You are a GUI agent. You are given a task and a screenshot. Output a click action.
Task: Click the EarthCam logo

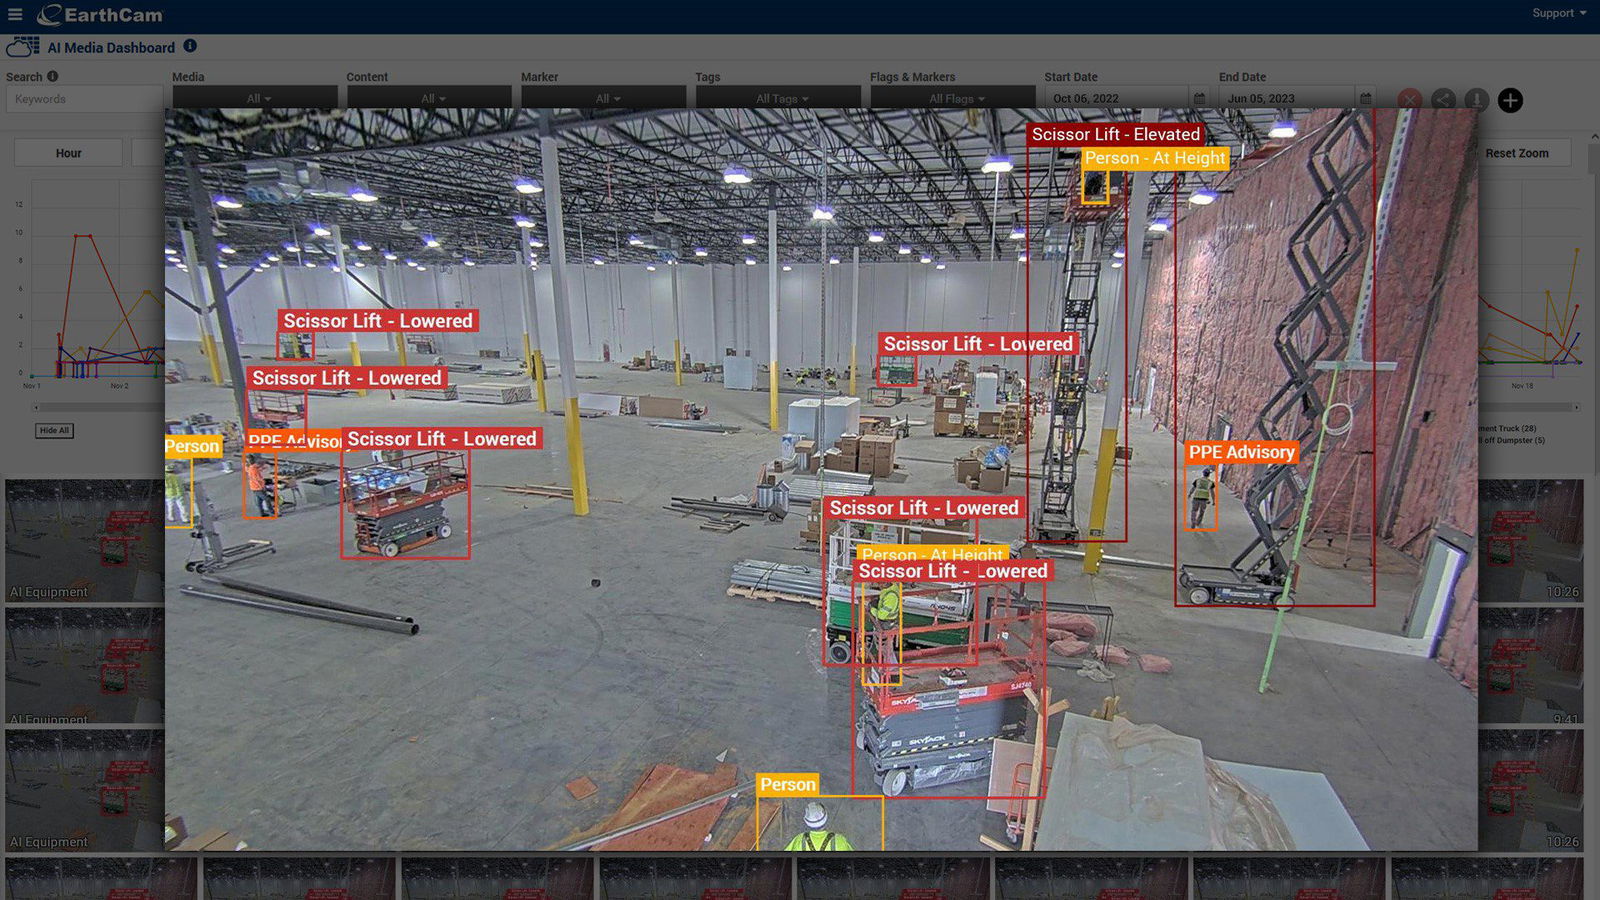[x=100, y=15]
